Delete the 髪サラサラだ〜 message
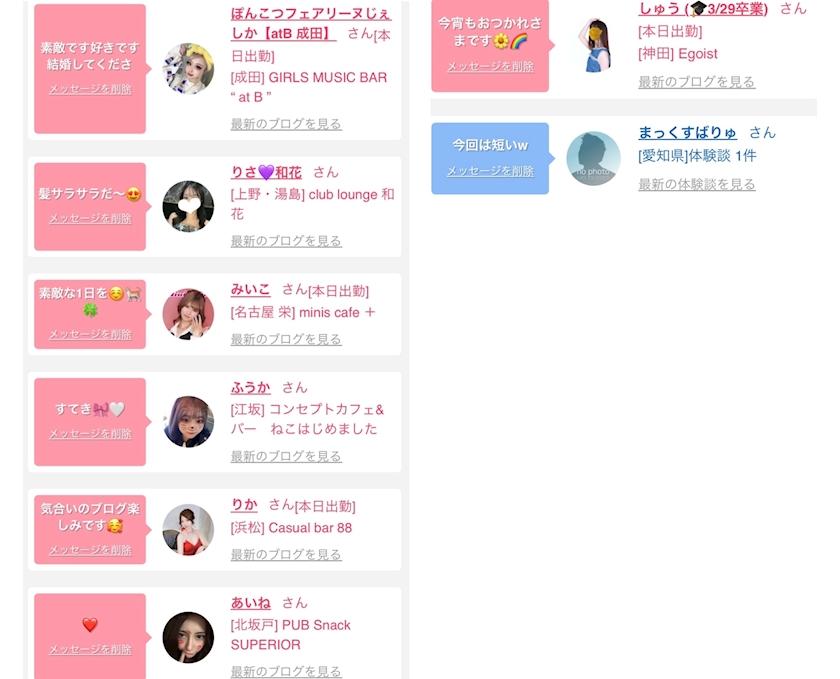This screenshot has width=840, height=679. [91, 218]
